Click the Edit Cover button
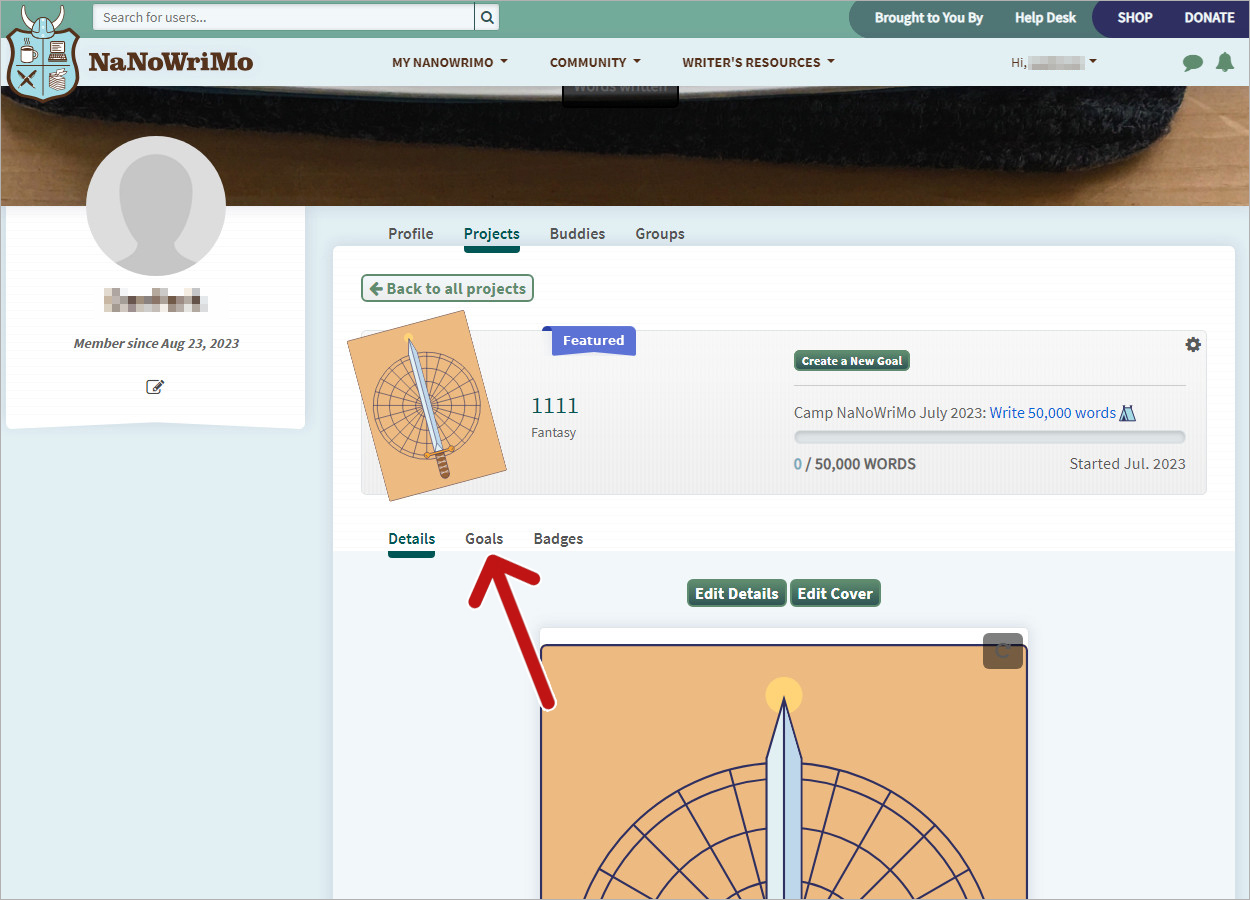This screenshot has height=900, width=1250. [835, 593]
